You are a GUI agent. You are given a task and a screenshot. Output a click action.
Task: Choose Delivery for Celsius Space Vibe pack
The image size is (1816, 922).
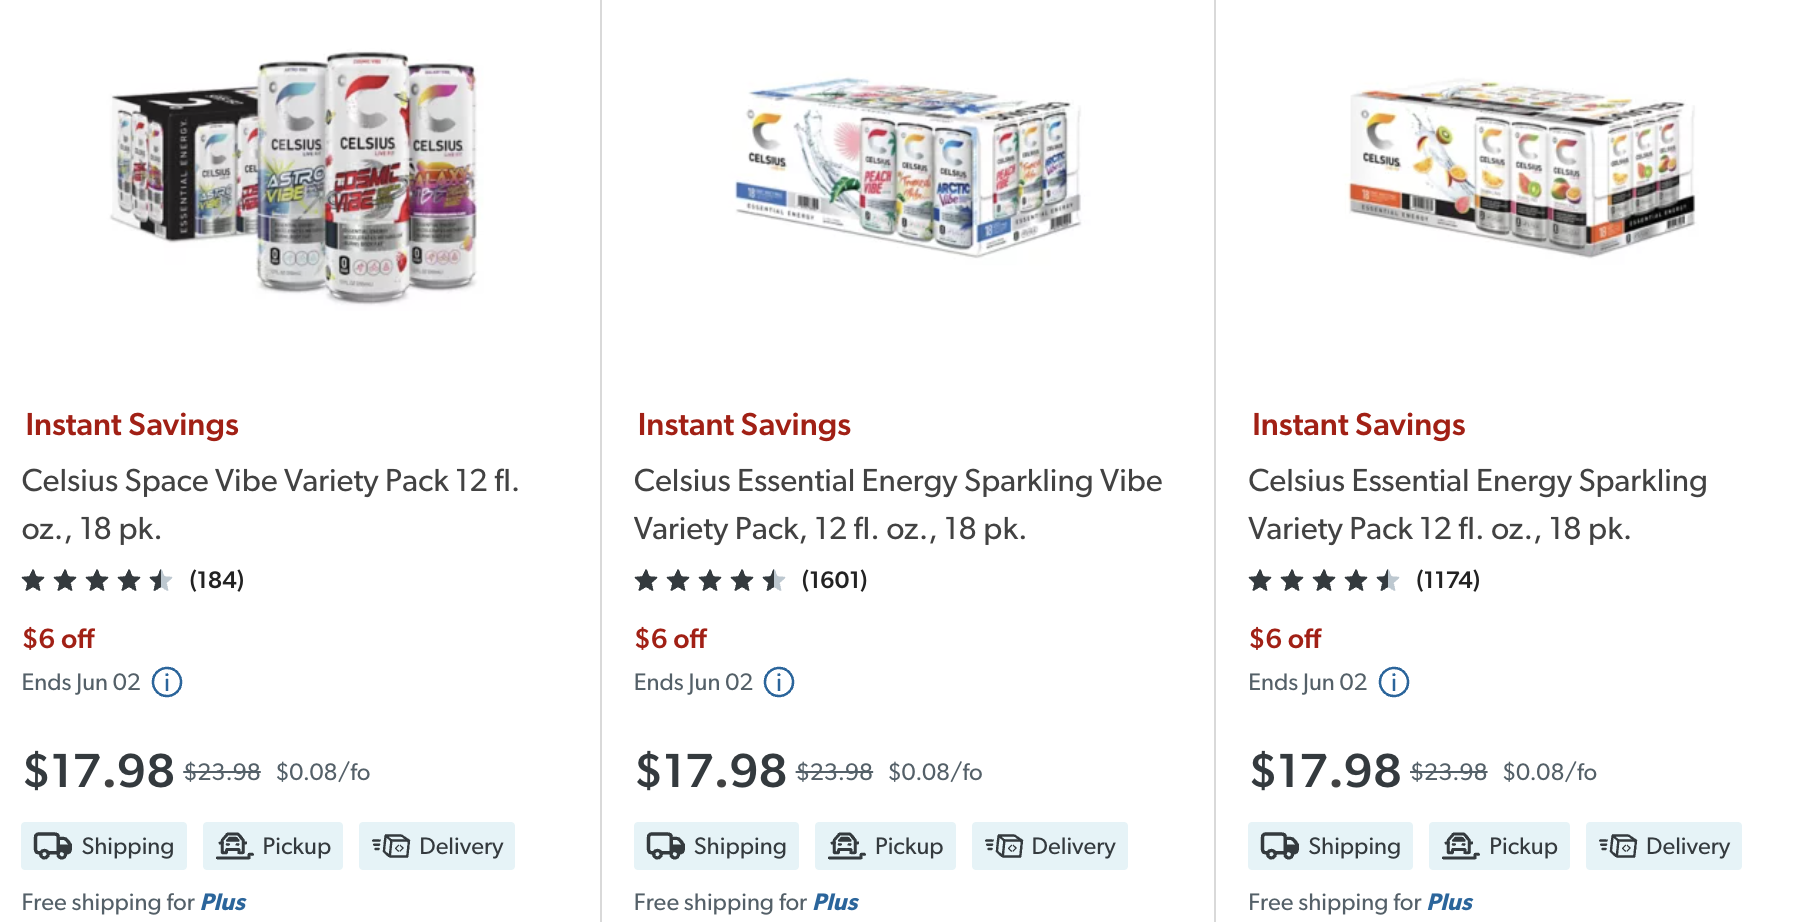coord(437,846)
